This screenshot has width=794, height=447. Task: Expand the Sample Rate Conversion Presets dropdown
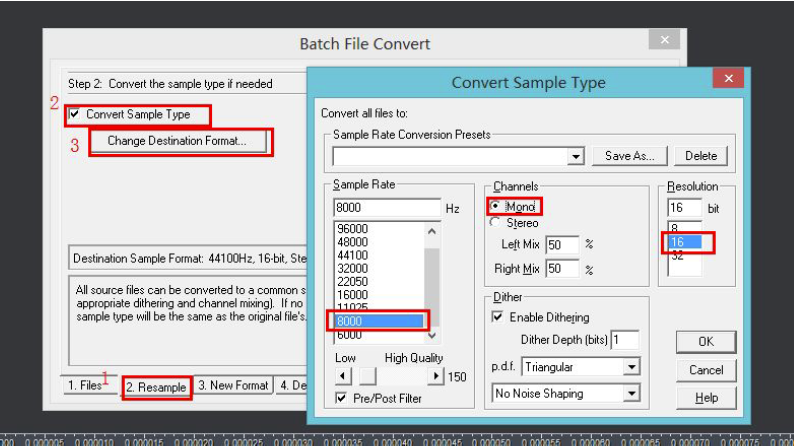click(x=575, y=157)
